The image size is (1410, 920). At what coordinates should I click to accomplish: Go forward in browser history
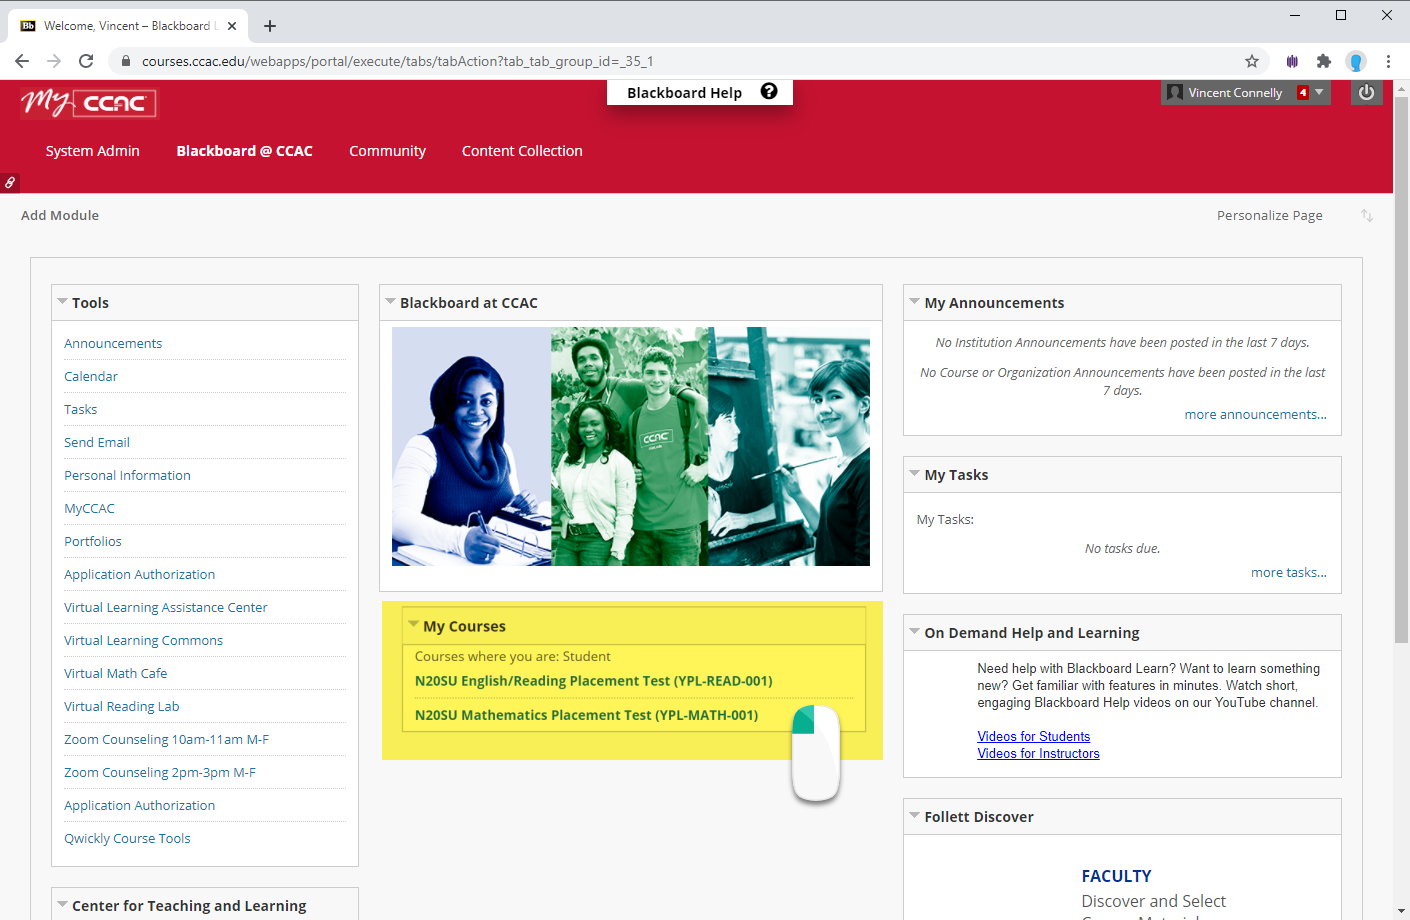coord(54,61)
